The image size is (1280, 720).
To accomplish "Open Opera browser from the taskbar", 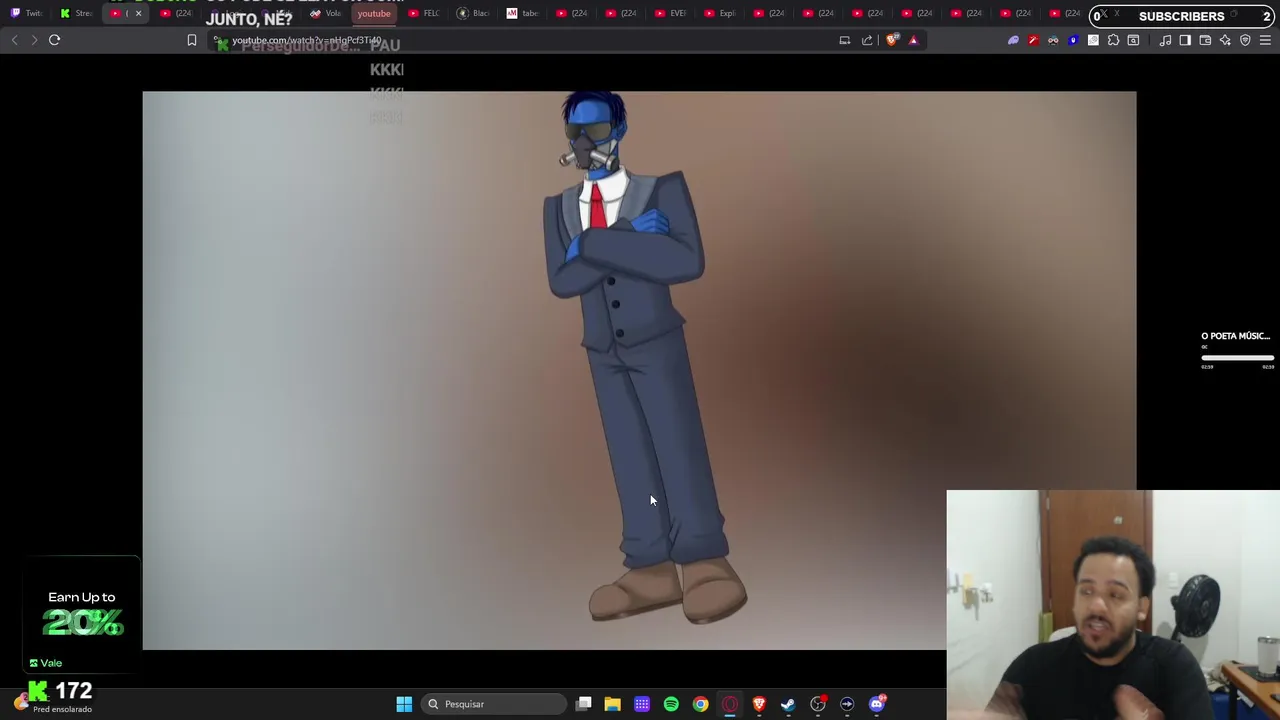I will click(x=730, y=704).
